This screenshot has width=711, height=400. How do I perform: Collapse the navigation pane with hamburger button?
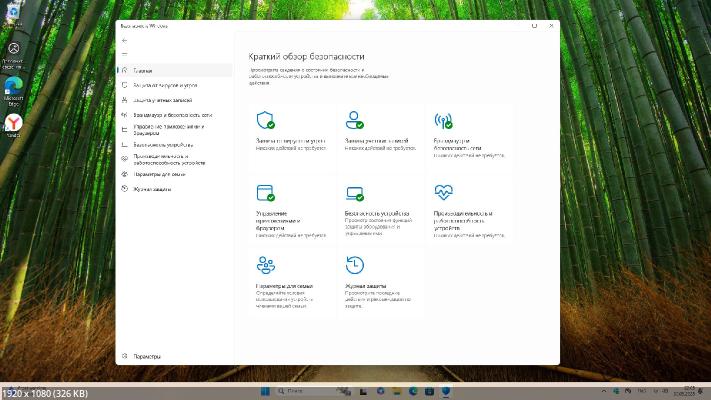point(125,55)
